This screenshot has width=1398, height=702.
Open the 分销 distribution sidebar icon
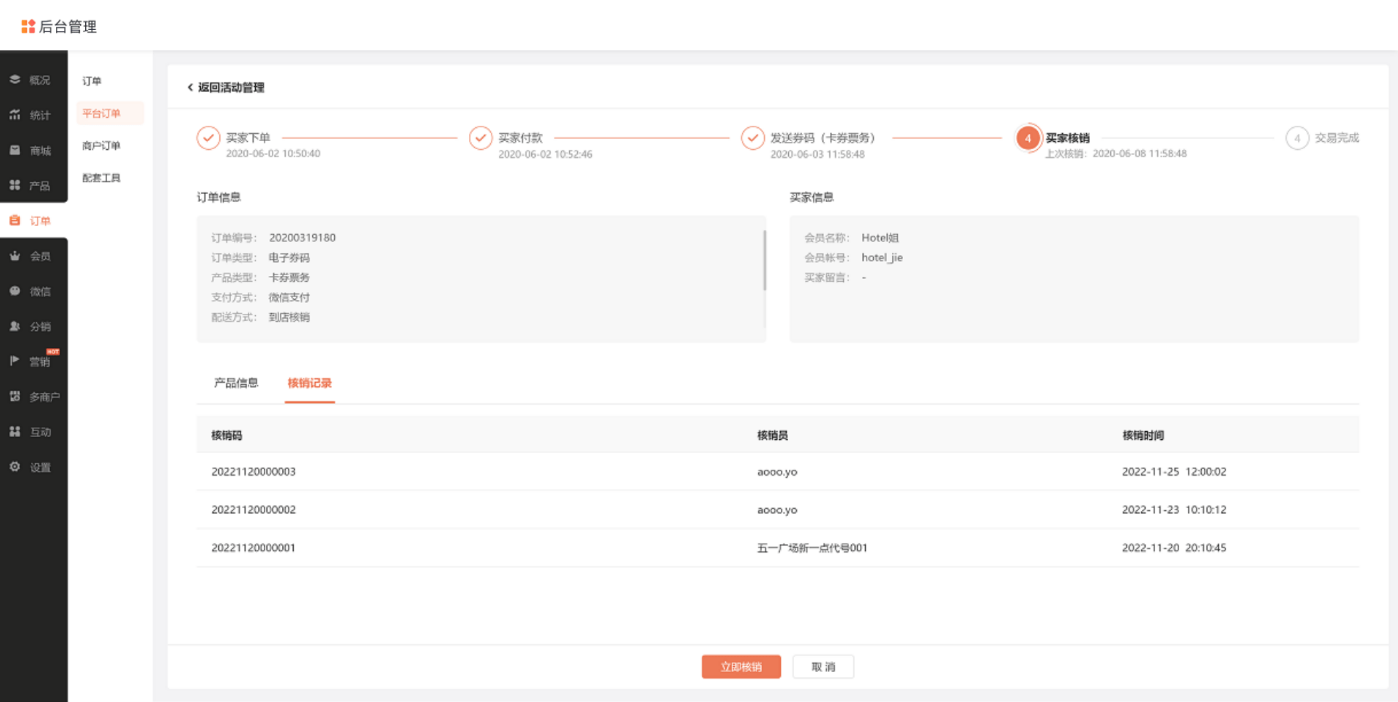pyautogui.click(x=15, y=326)
